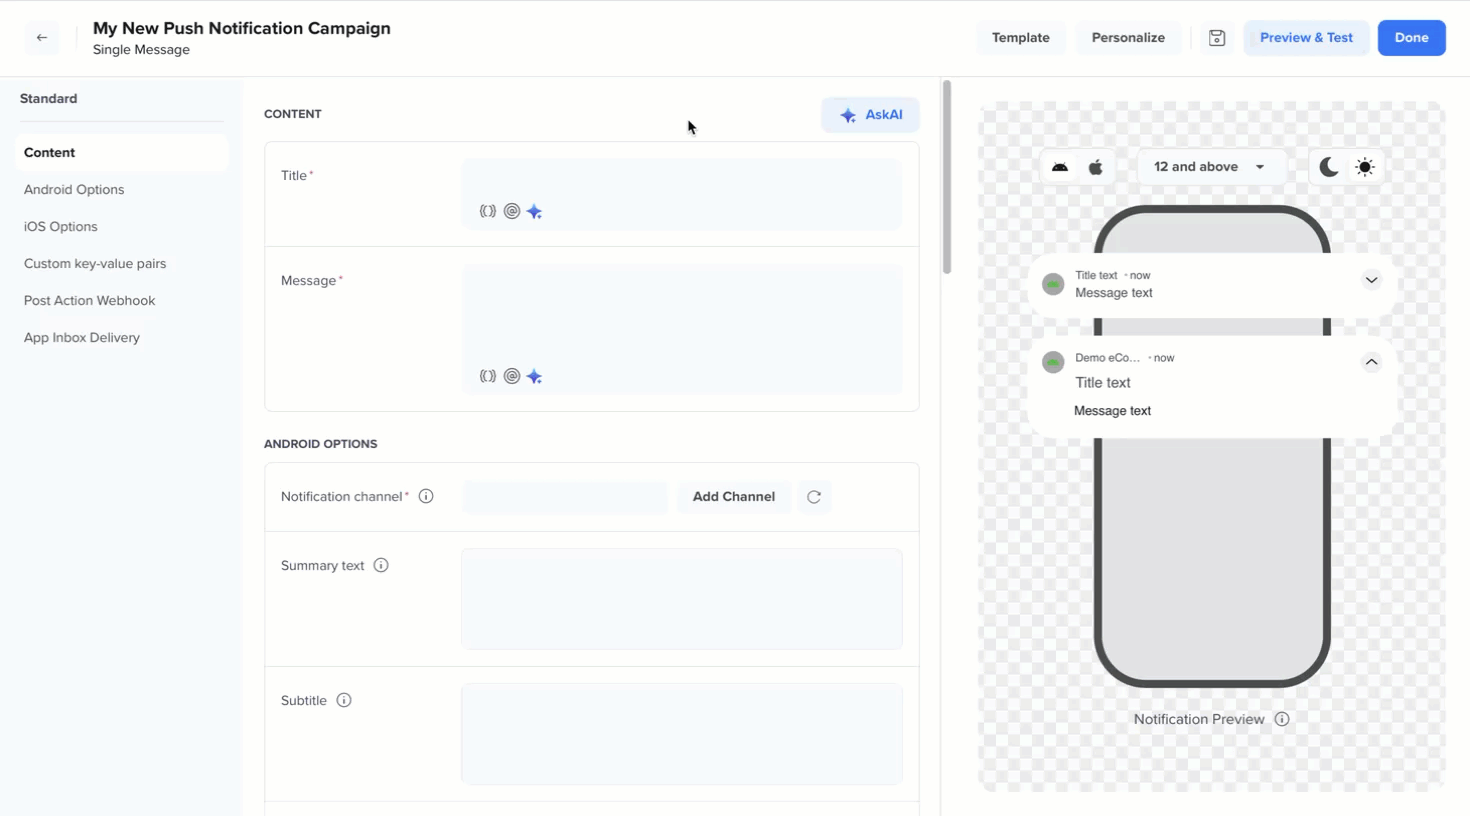Click 'Demo eCo...' app name in preview
Screen dimensions: 1470x816
coord(1108,358)
